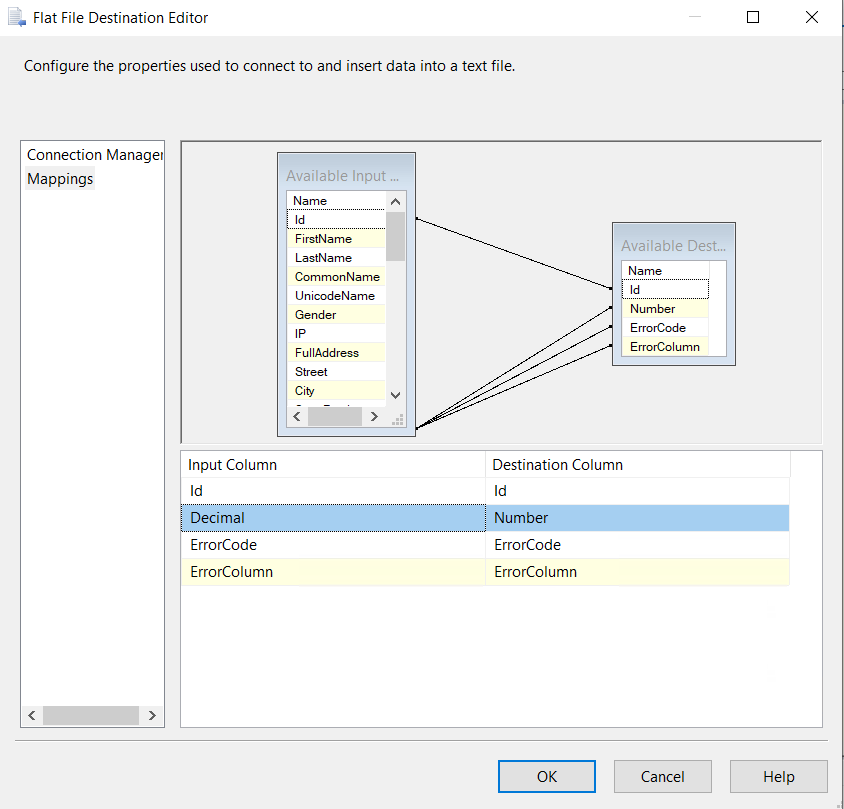Screen dimensions: 844x809
Task: Open Input Column dropdown for Decimal row
Action: tap(333, 518)
